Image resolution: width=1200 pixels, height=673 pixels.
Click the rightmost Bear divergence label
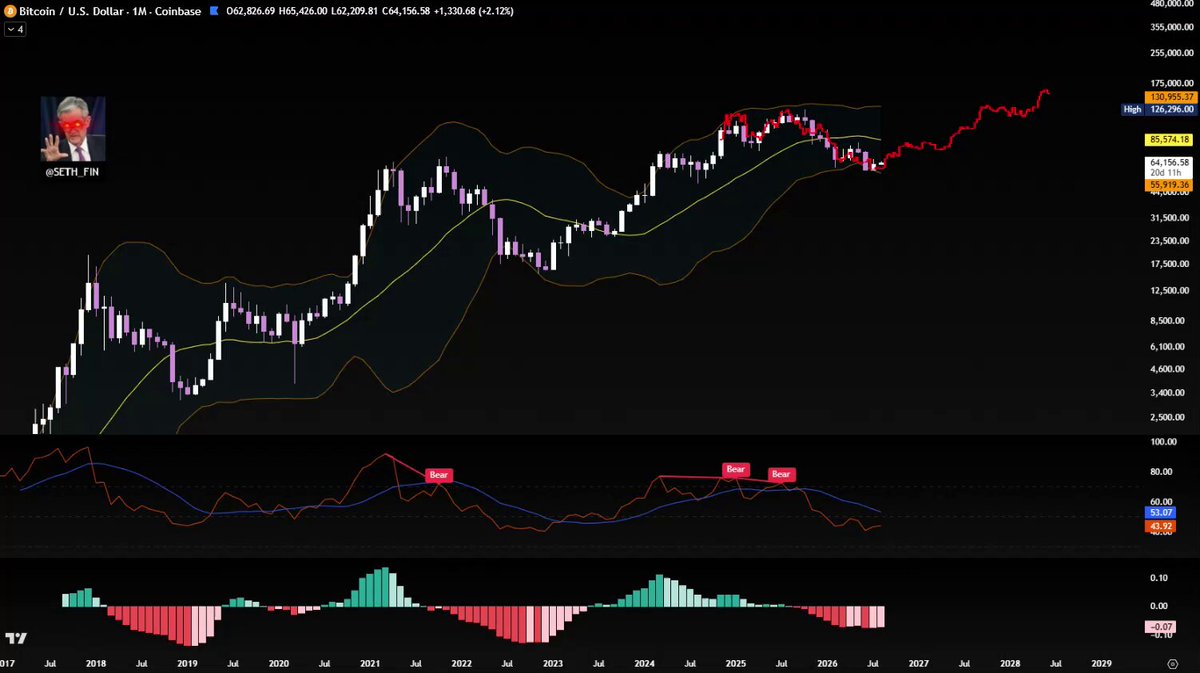pos(781,474)
